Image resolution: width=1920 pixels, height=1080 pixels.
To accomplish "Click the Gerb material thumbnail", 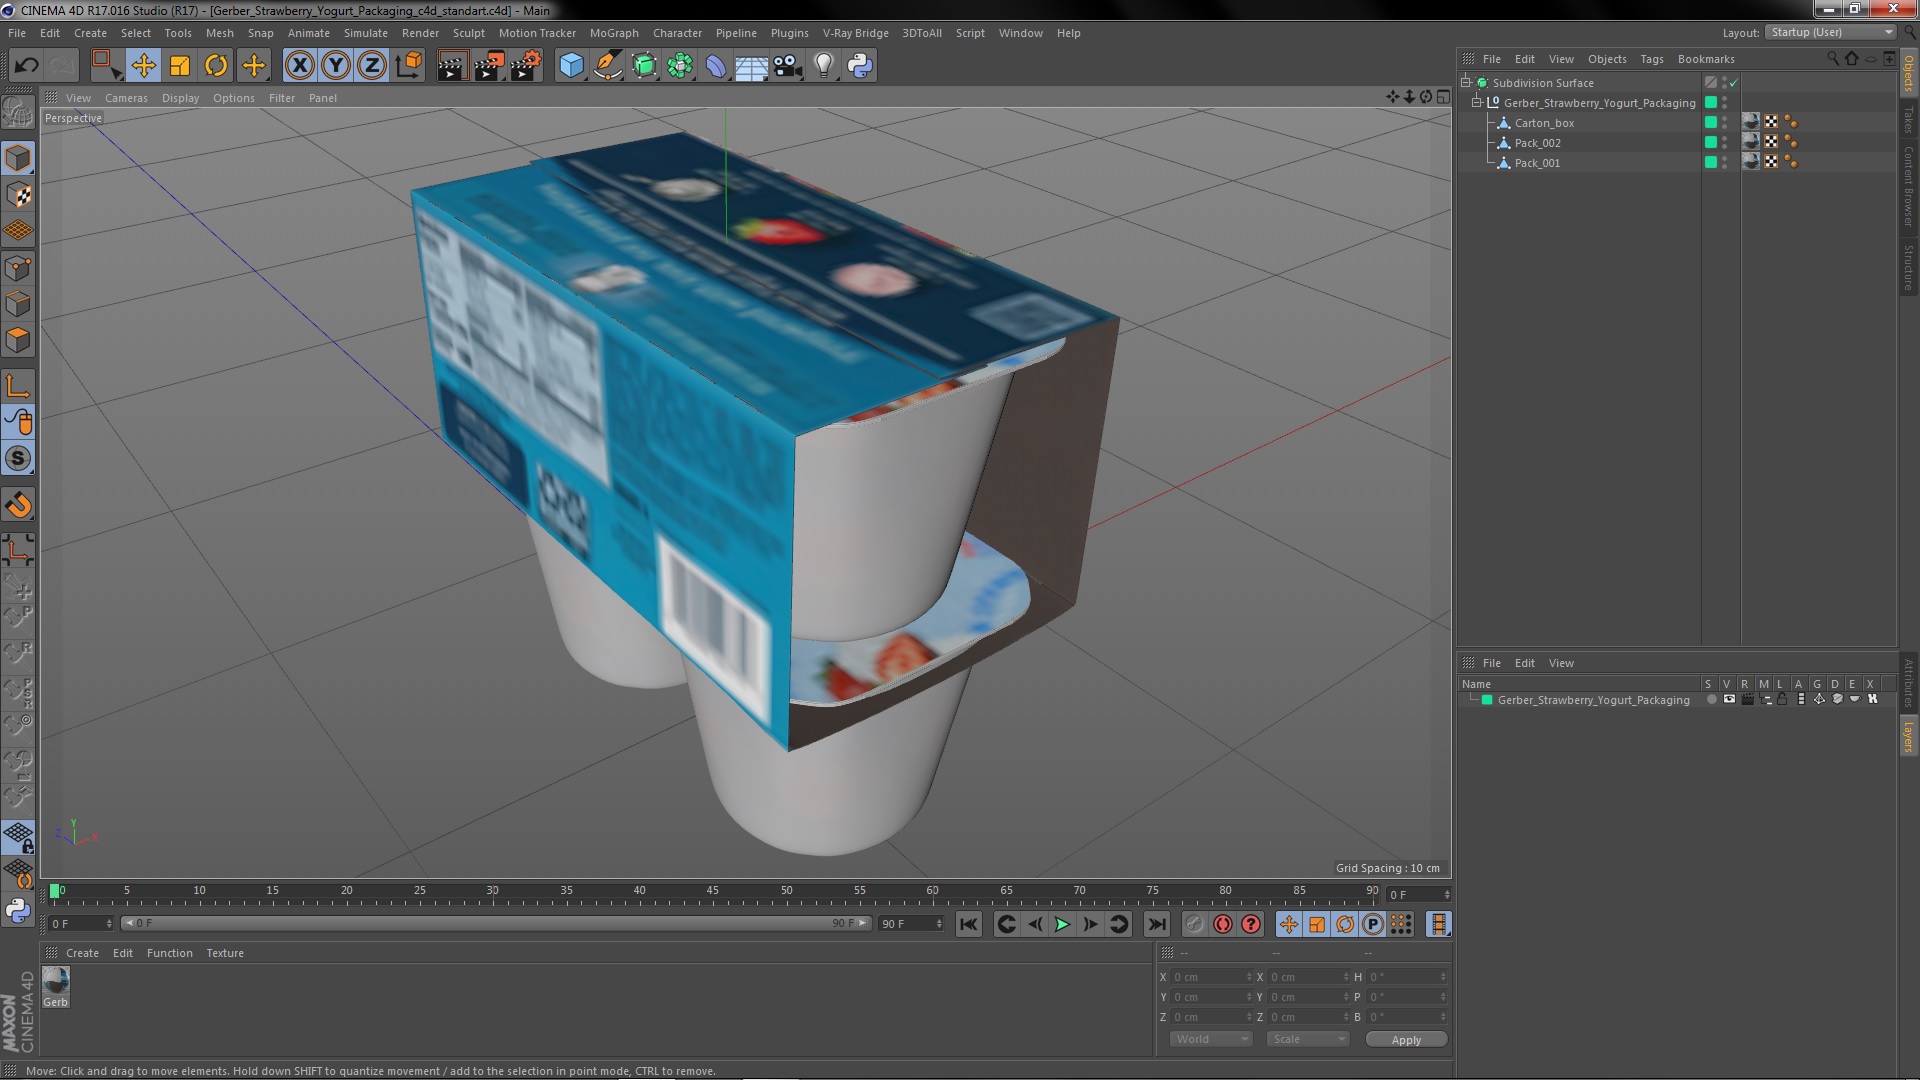I will [55, 982].
